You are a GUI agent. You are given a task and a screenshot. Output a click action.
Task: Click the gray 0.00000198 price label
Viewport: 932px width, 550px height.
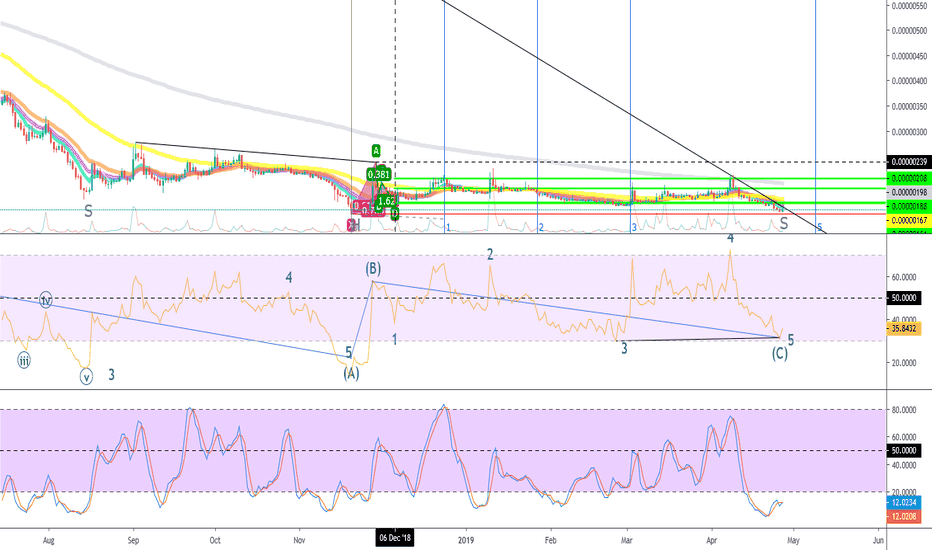[x=909, y=193]
